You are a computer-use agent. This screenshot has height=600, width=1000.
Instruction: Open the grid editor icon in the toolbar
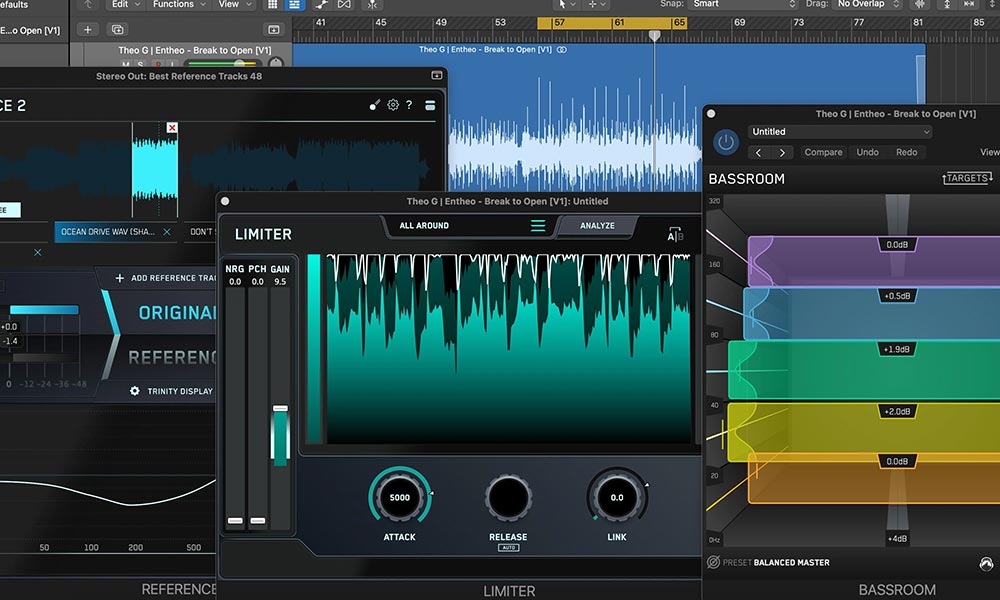pos(273,5)
